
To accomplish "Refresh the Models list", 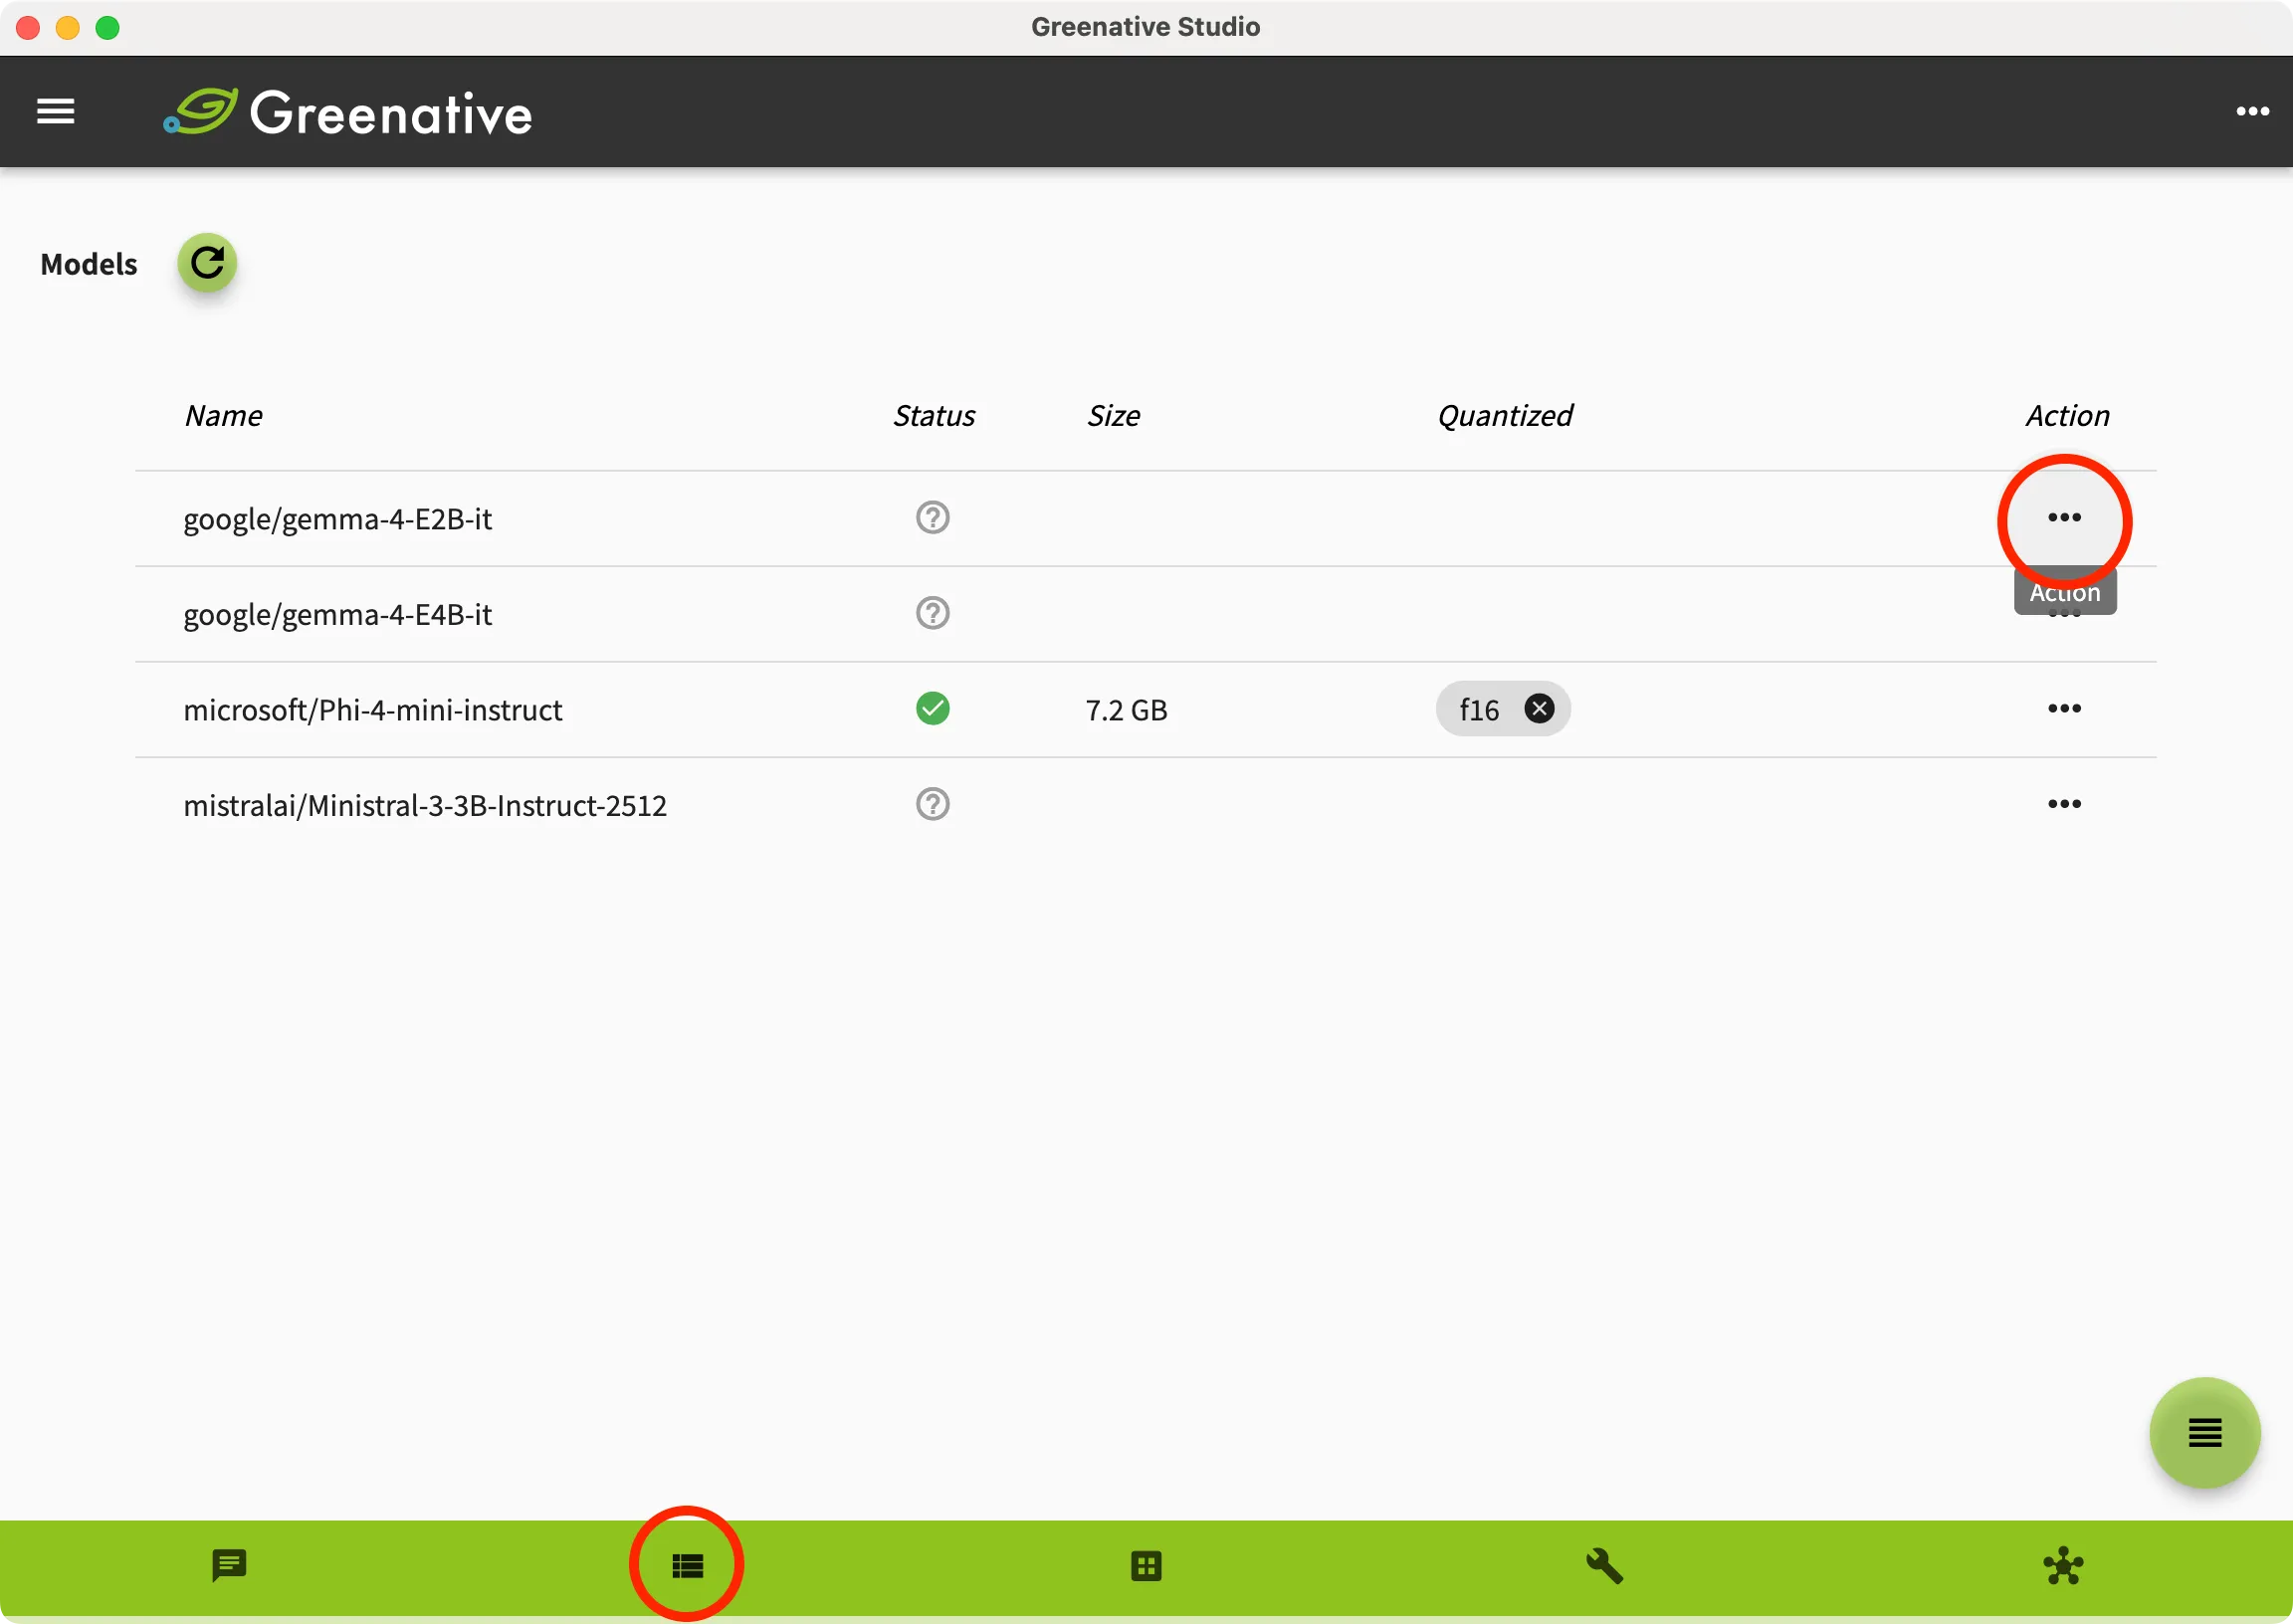I will click(x=207, y=263).
